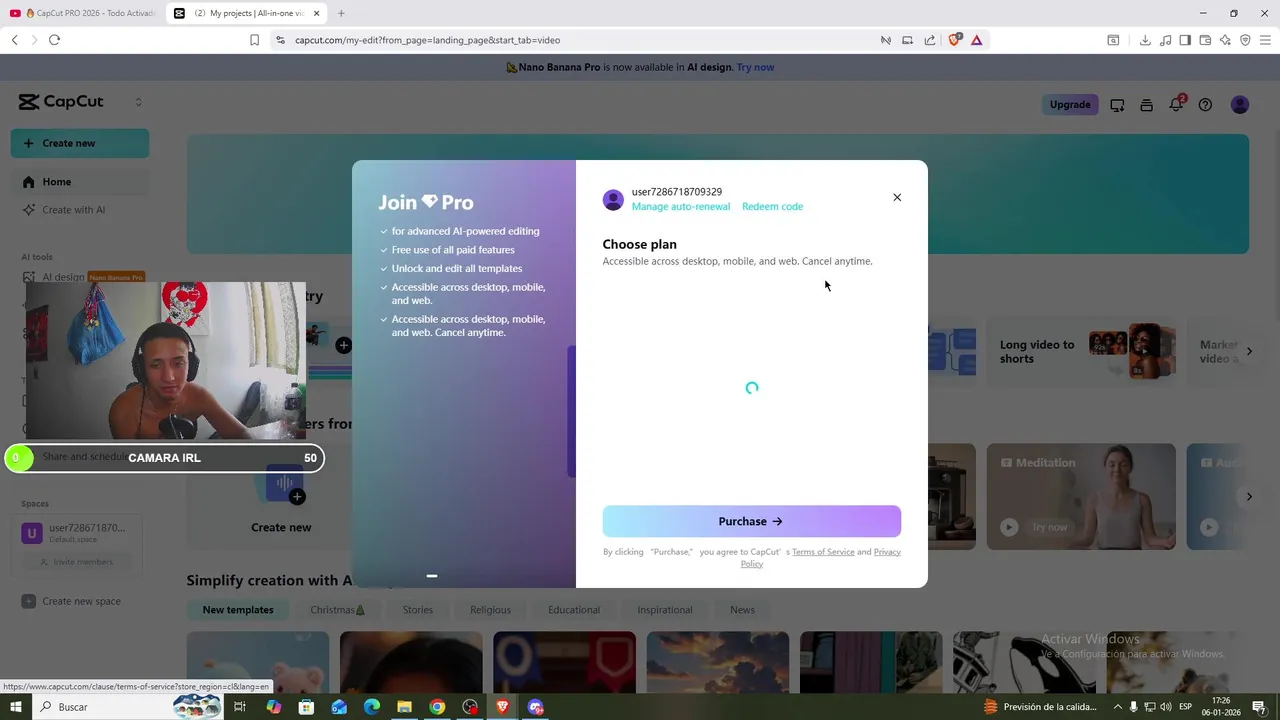Open a new browser tab
The height and width of the screenshot is (720, 1280).
pos(341,13)
